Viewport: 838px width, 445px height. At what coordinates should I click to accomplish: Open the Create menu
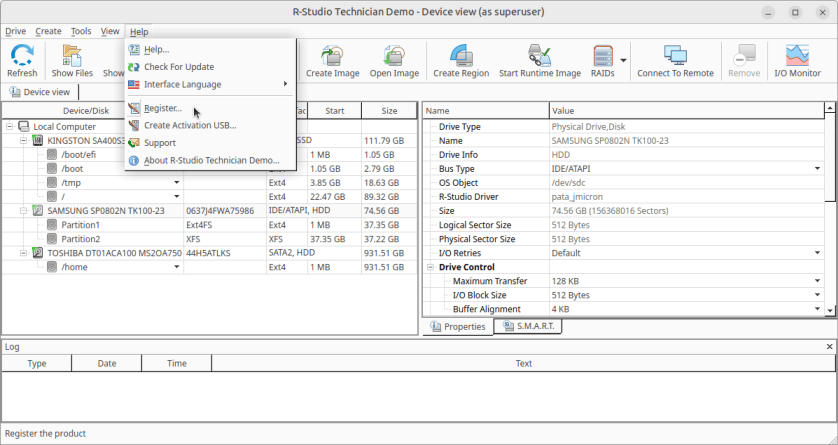tap(49, 32)
